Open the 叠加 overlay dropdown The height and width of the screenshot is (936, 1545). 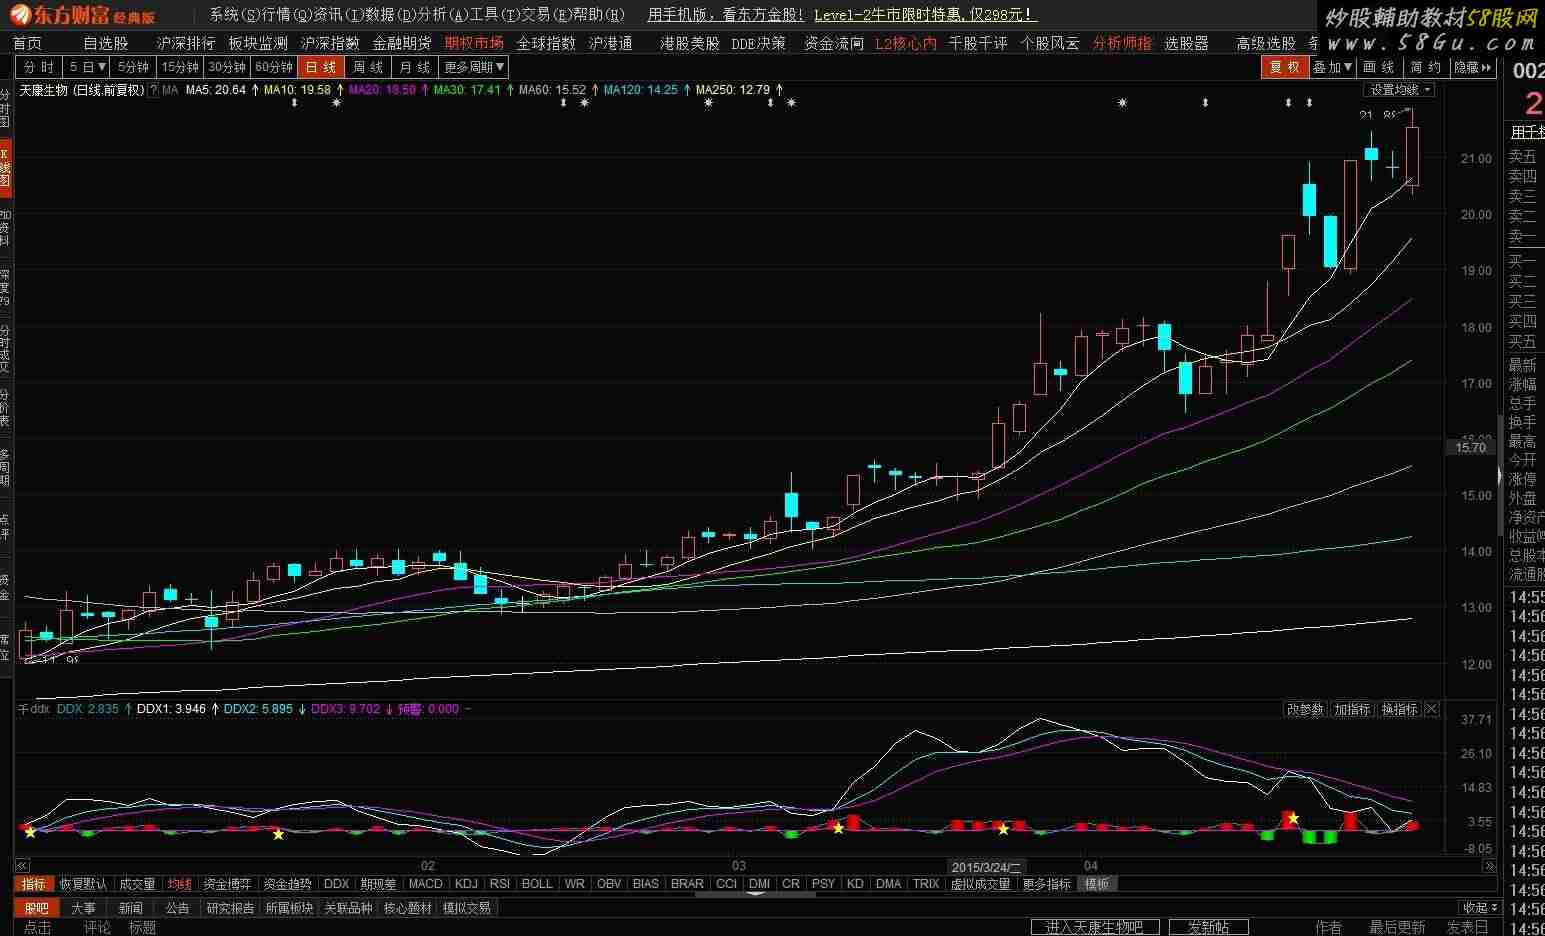[x=1333, y=67]
